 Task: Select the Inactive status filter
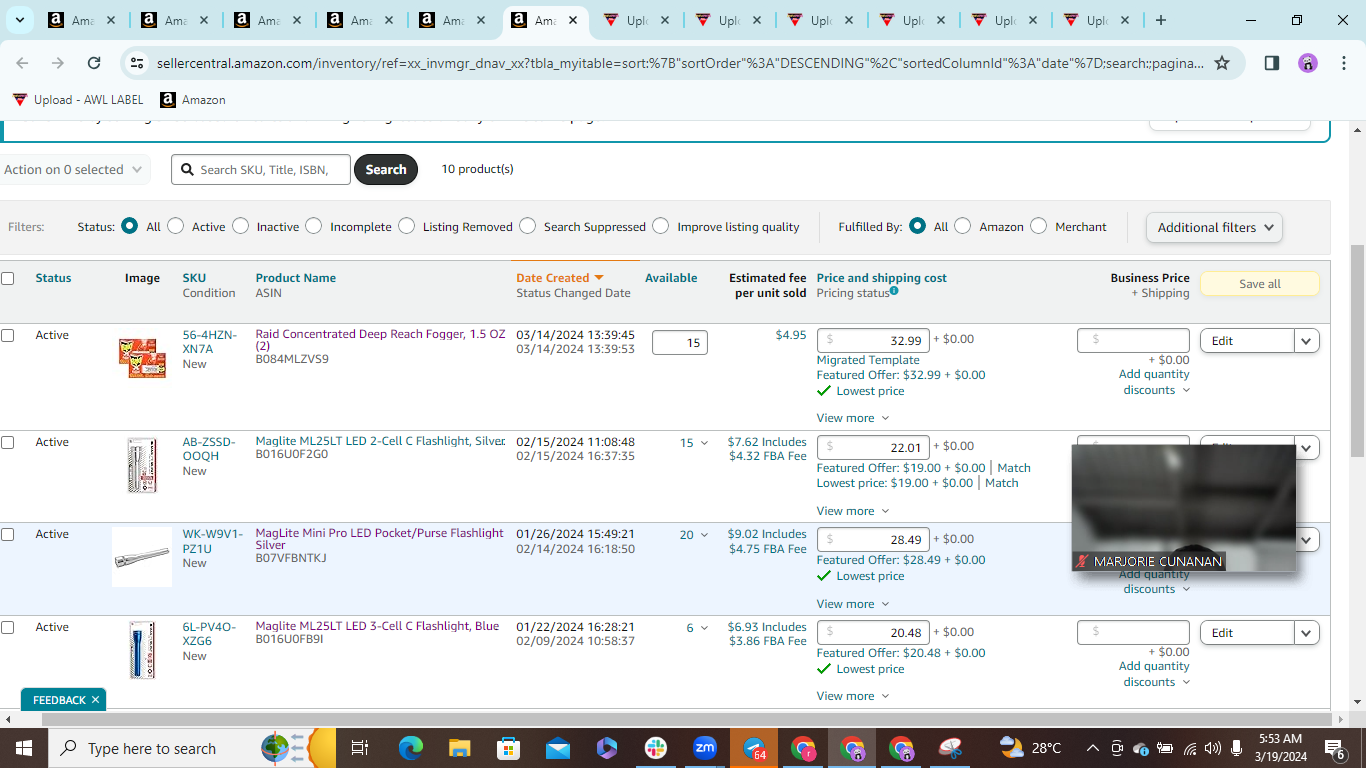(x=241, y=226)
